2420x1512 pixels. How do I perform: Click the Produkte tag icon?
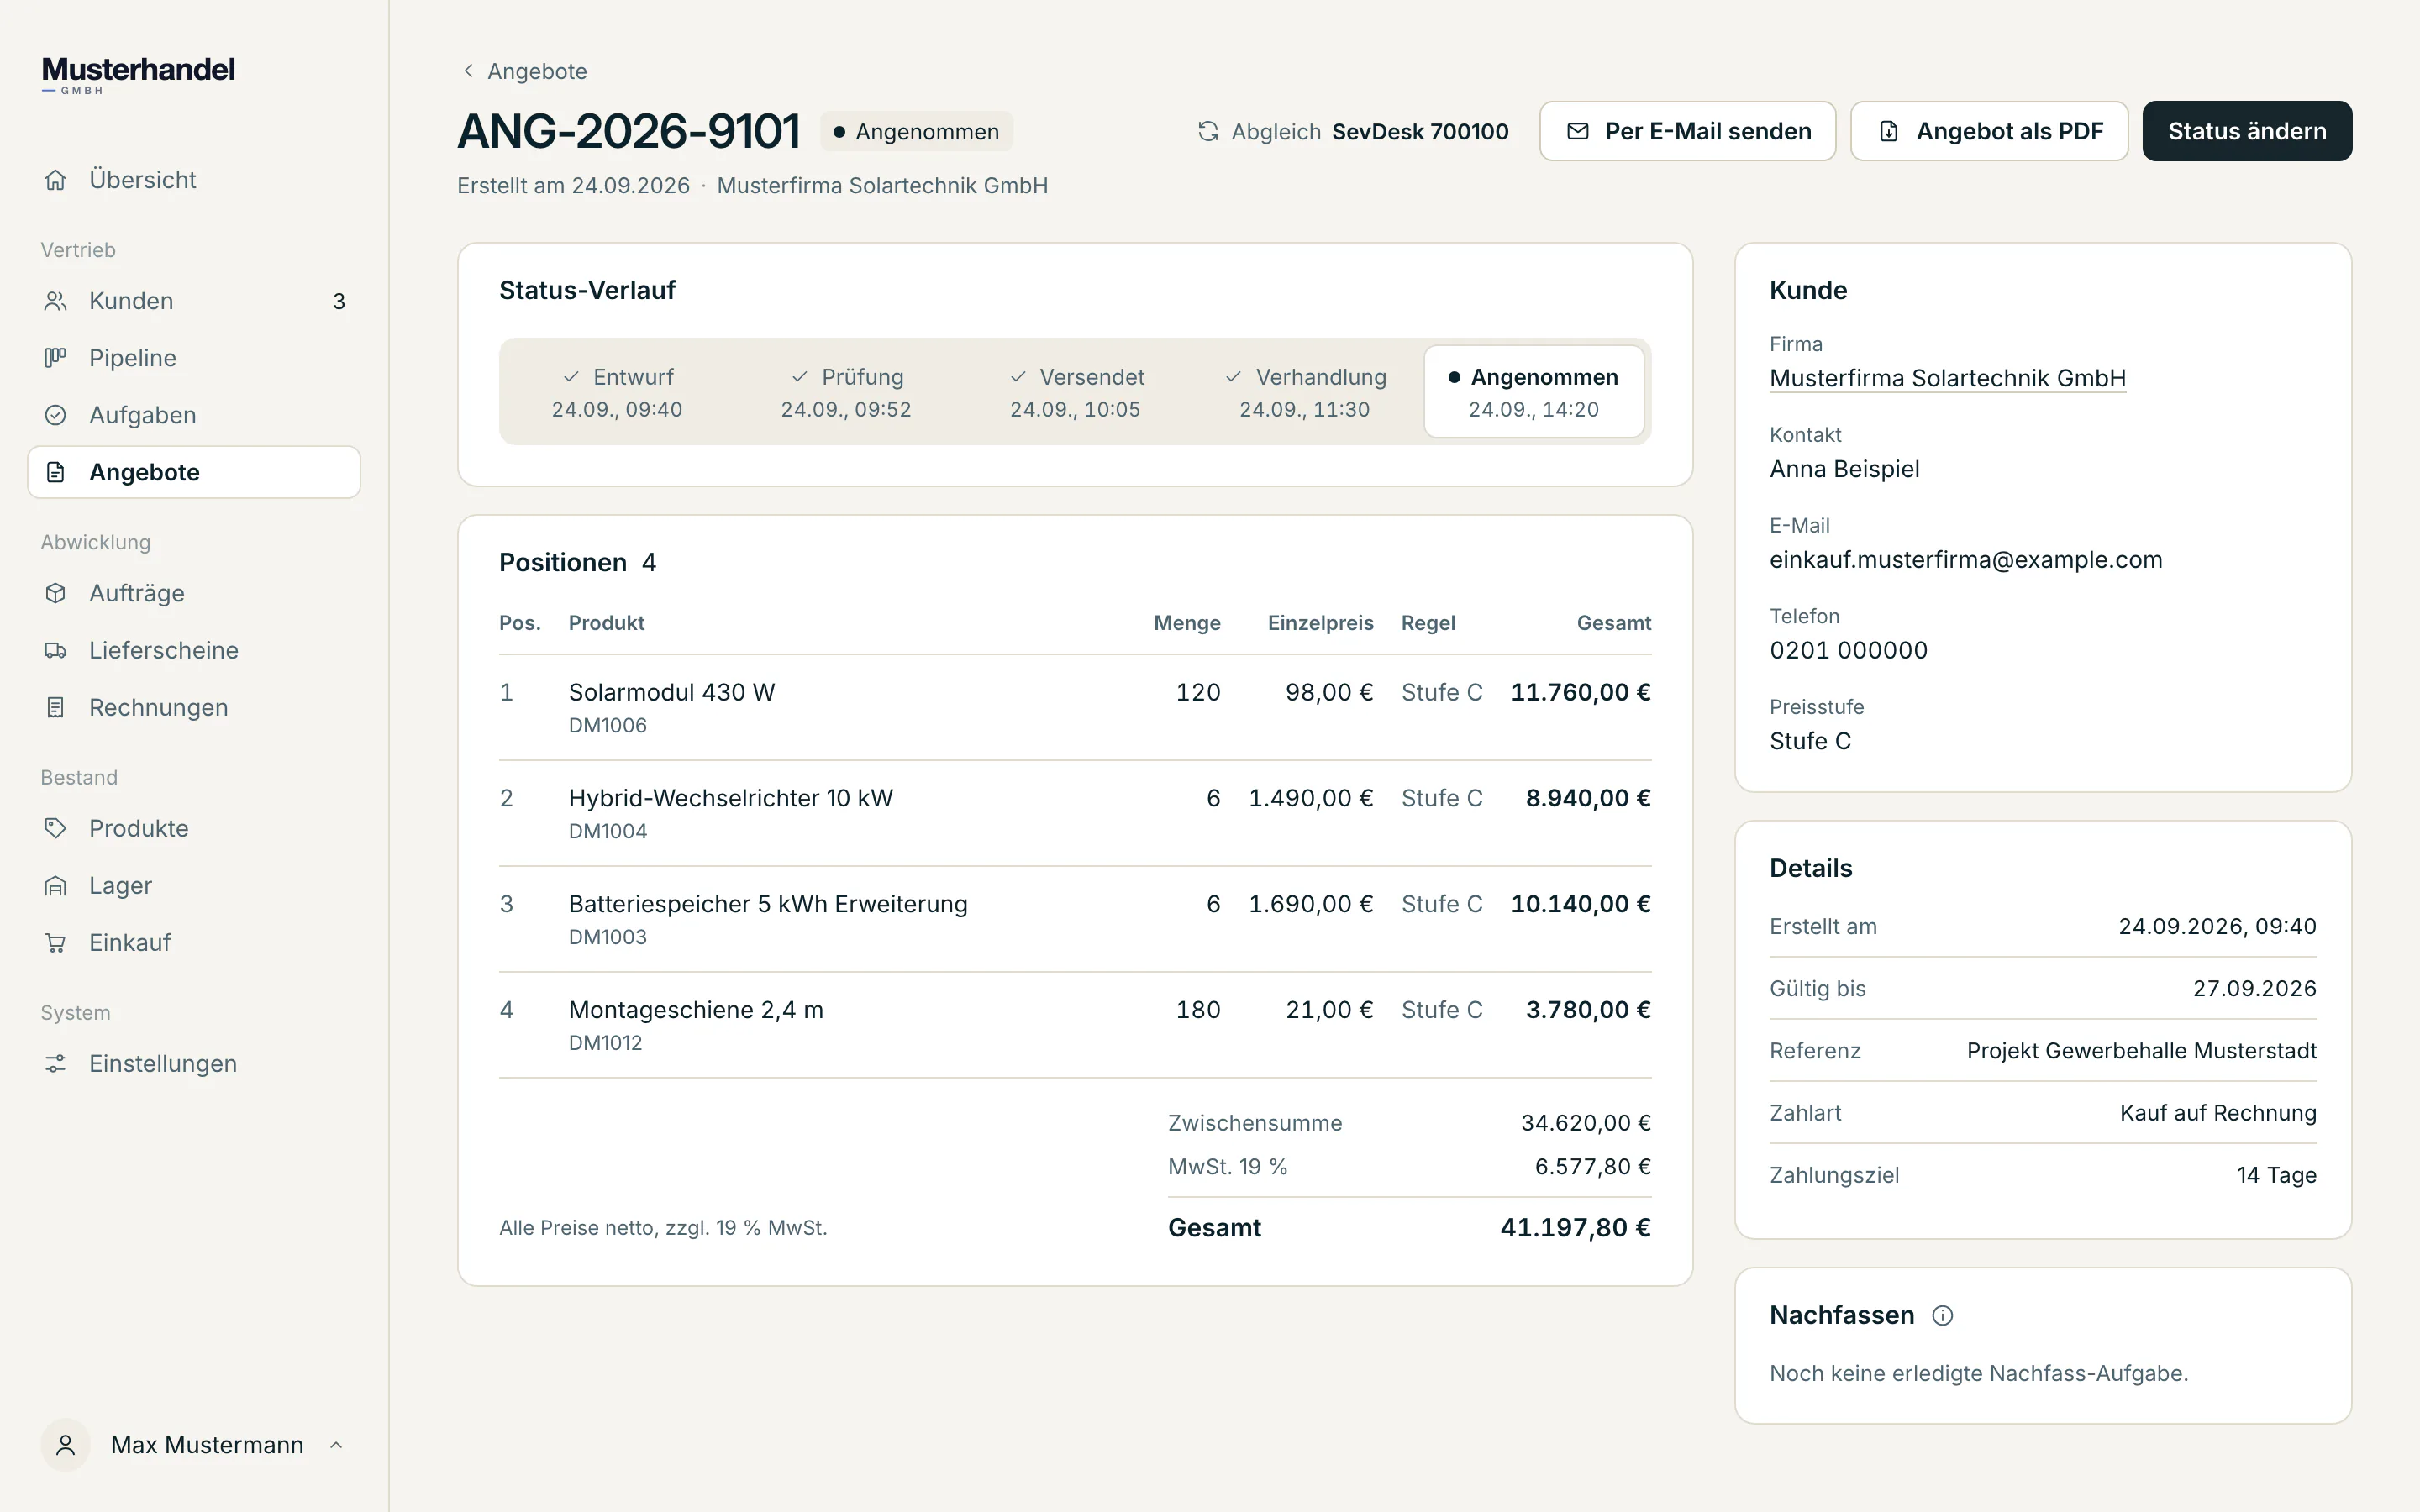tap(56, 828)
